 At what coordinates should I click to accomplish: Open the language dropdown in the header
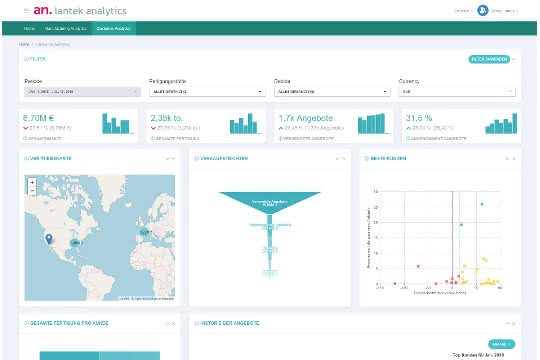(x=464, y=11)
